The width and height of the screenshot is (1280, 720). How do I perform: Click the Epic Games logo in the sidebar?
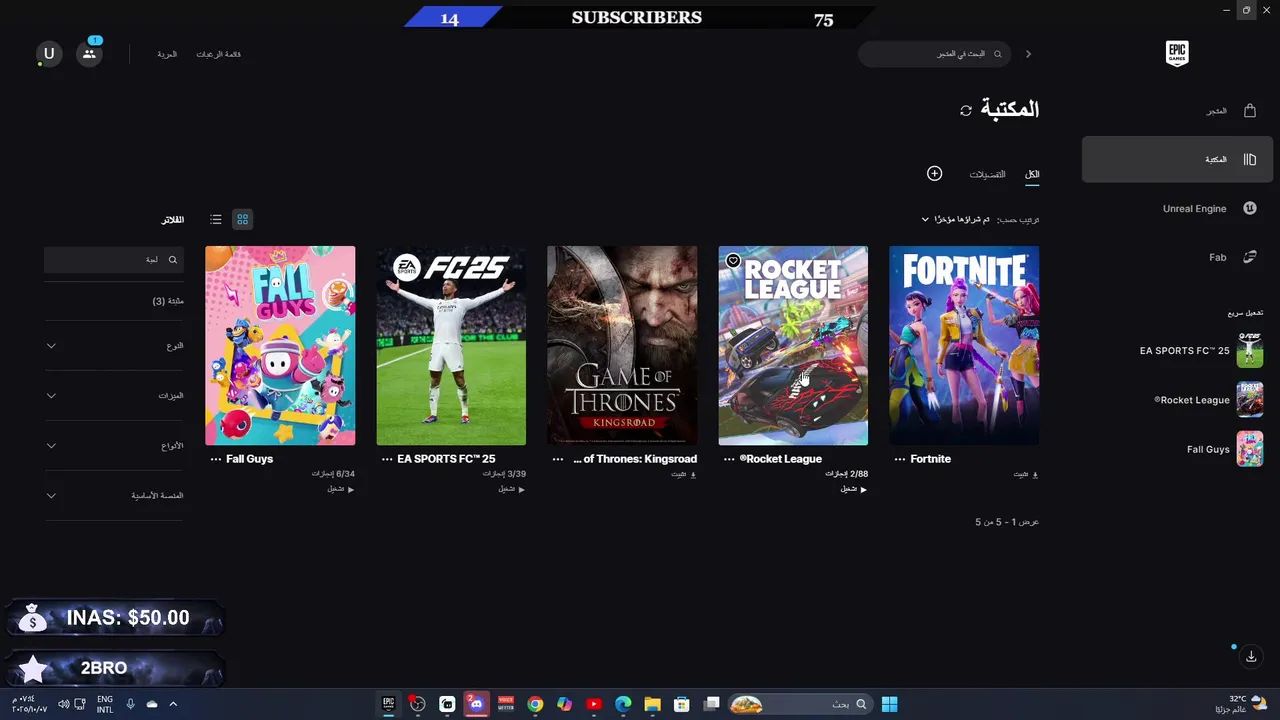(x=1177, y=54)
